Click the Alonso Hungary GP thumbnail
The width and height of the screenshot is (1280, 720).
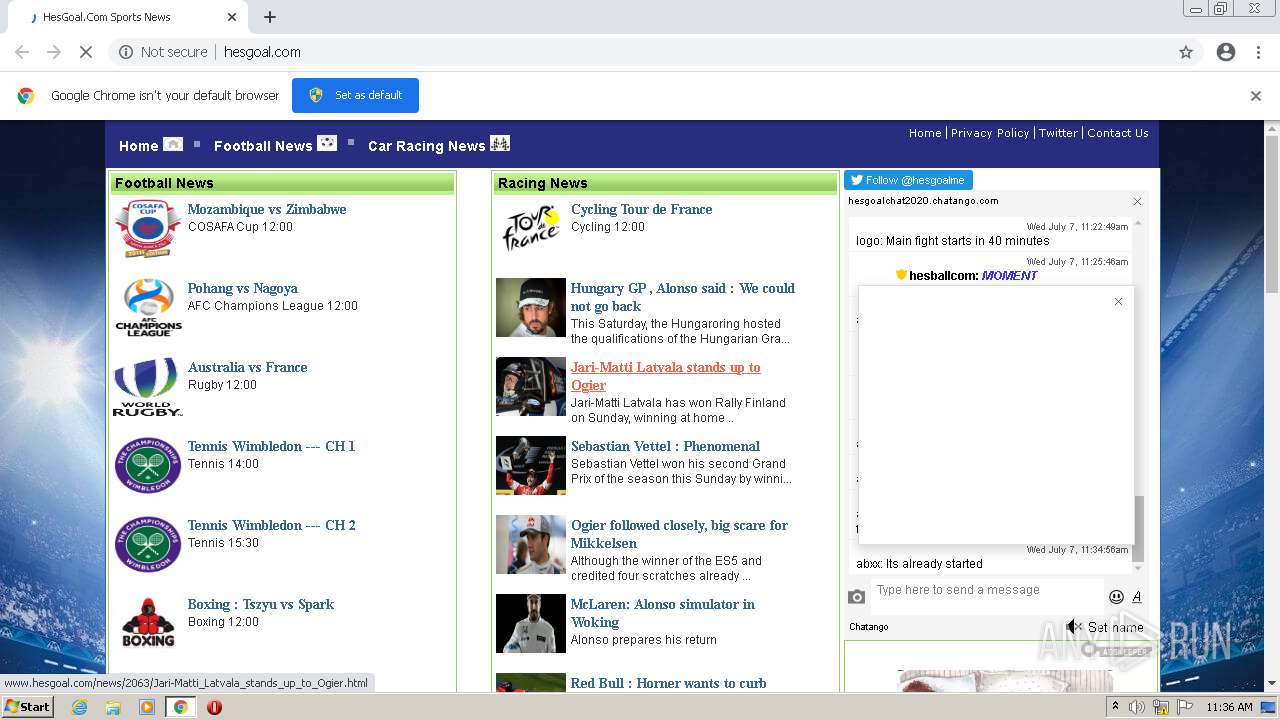[531, 308]
